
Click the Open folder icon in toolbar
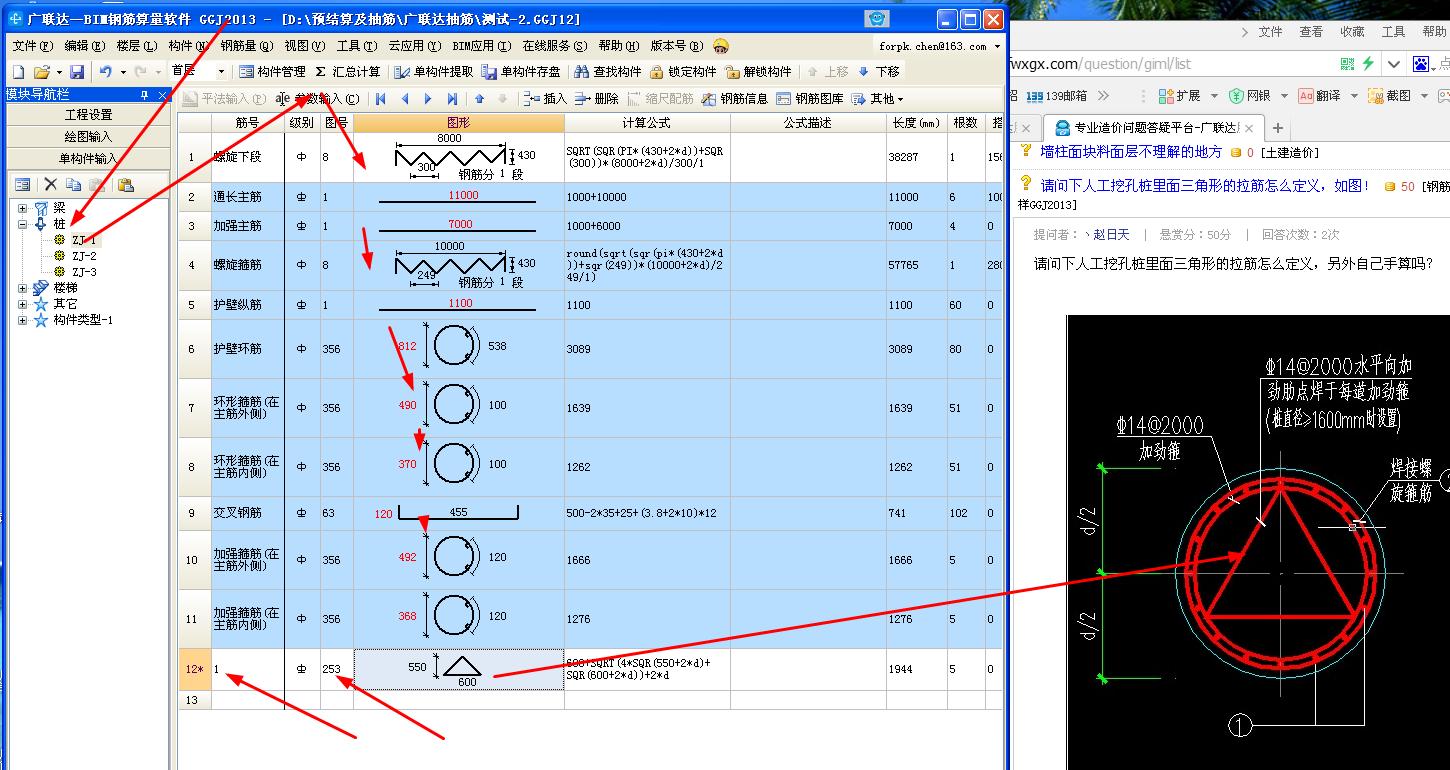point(42,72)
